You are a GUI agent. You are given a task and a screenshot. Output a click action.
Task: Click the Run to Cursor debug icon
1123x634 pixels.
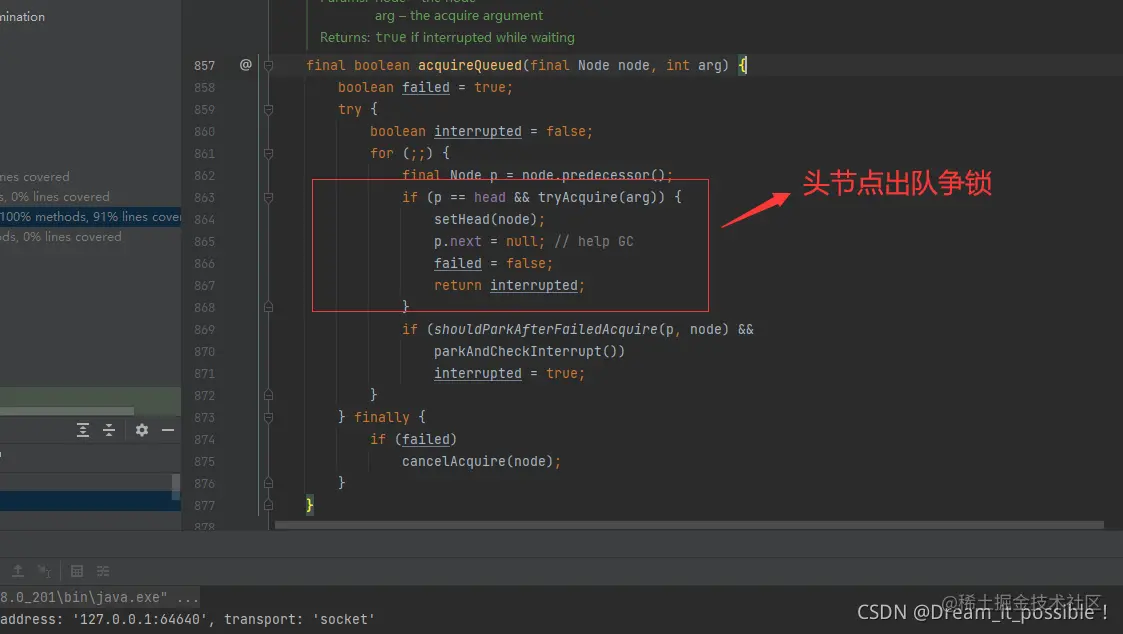[x=44, y=571]
